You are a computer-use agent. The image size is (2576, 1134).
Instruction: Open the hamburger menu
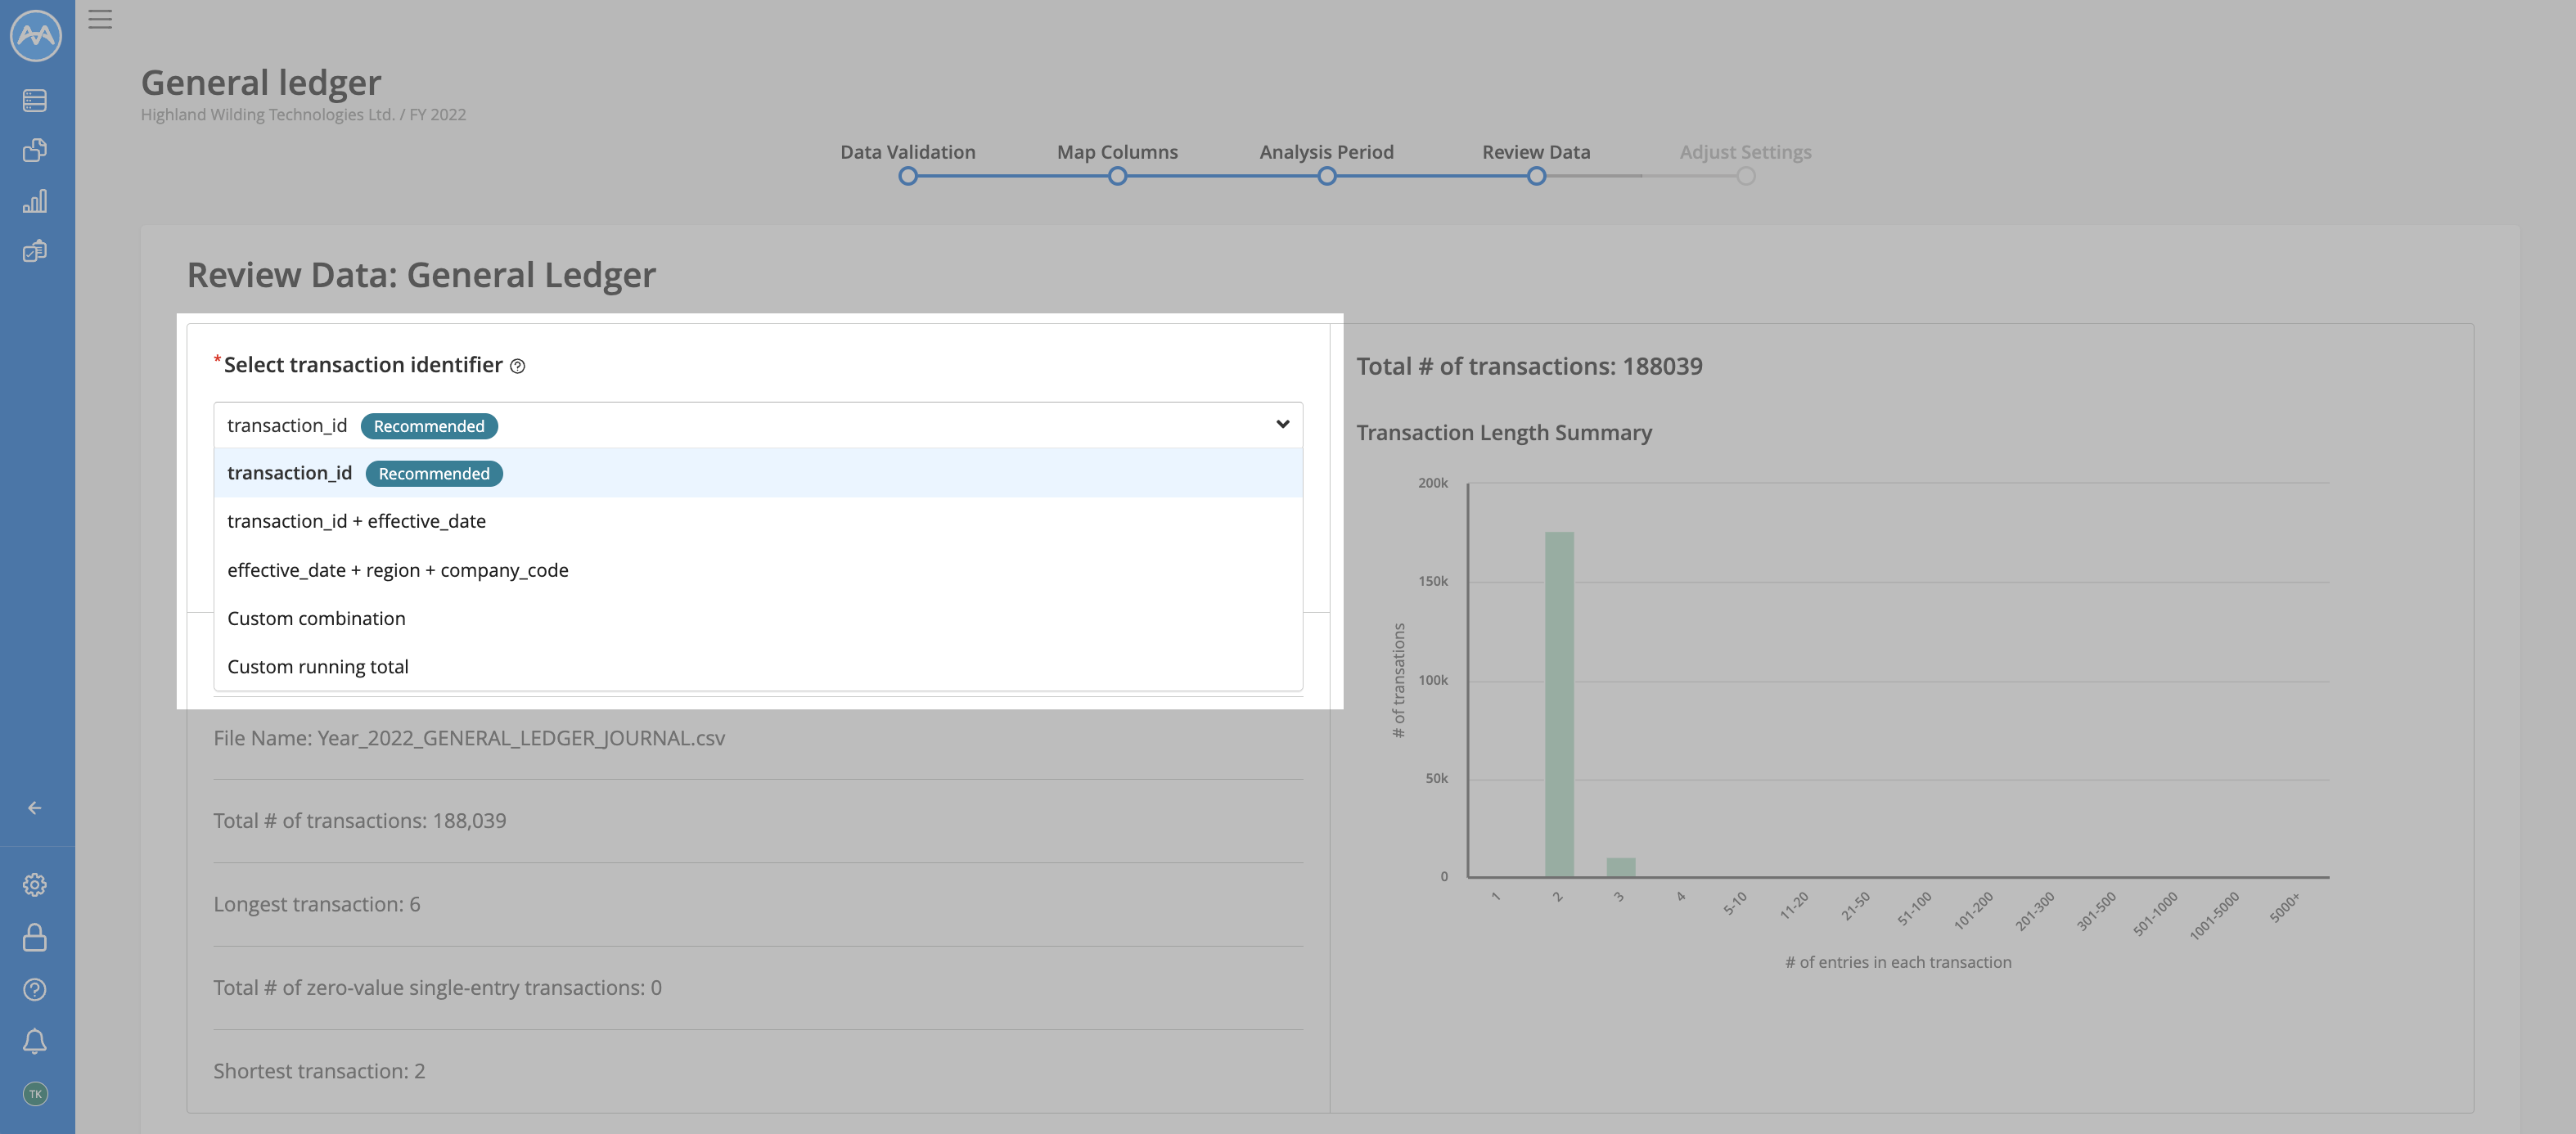pos(100,19)
